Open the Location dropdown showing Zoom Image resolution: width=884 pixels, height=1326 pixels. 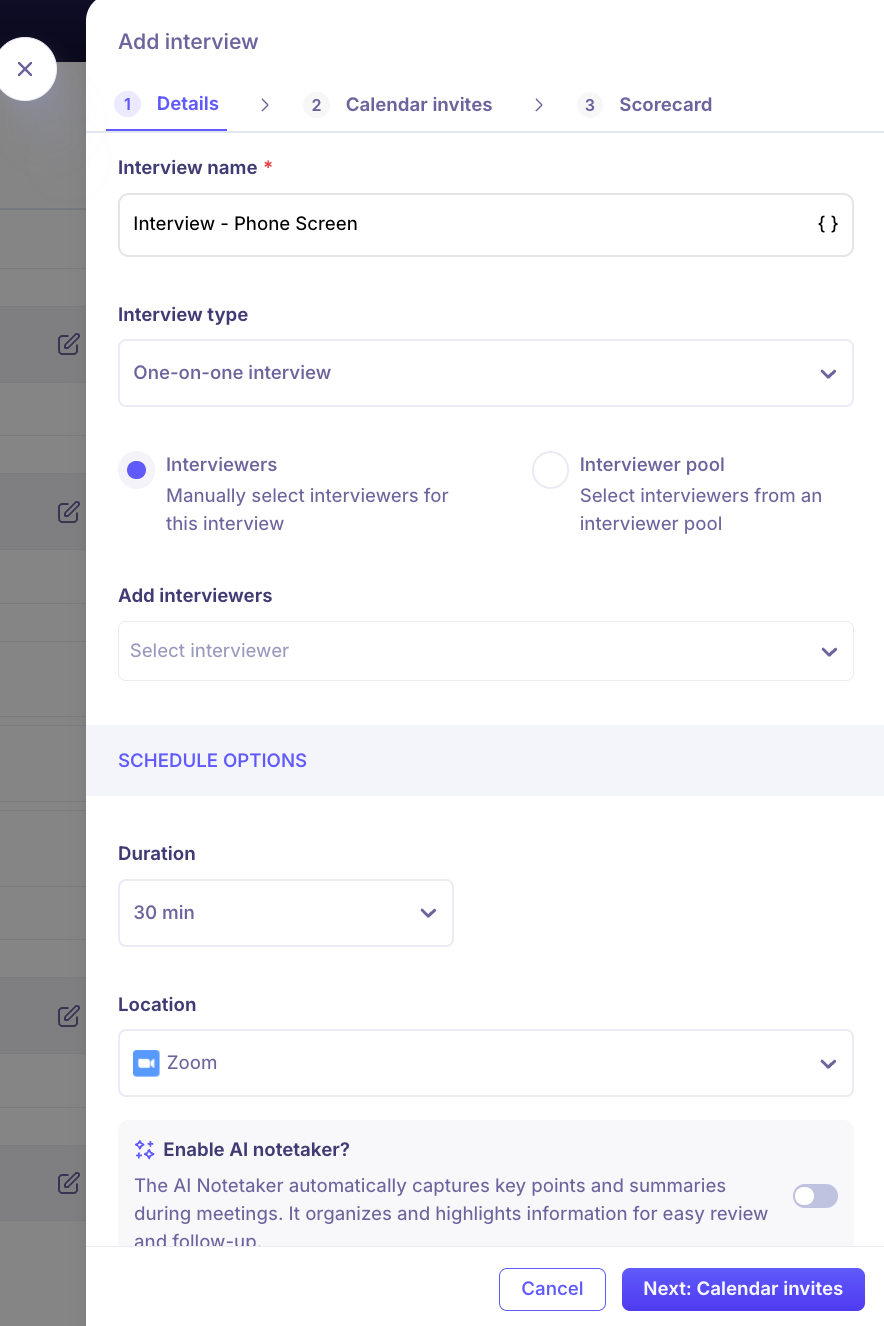pos(485,1063)
